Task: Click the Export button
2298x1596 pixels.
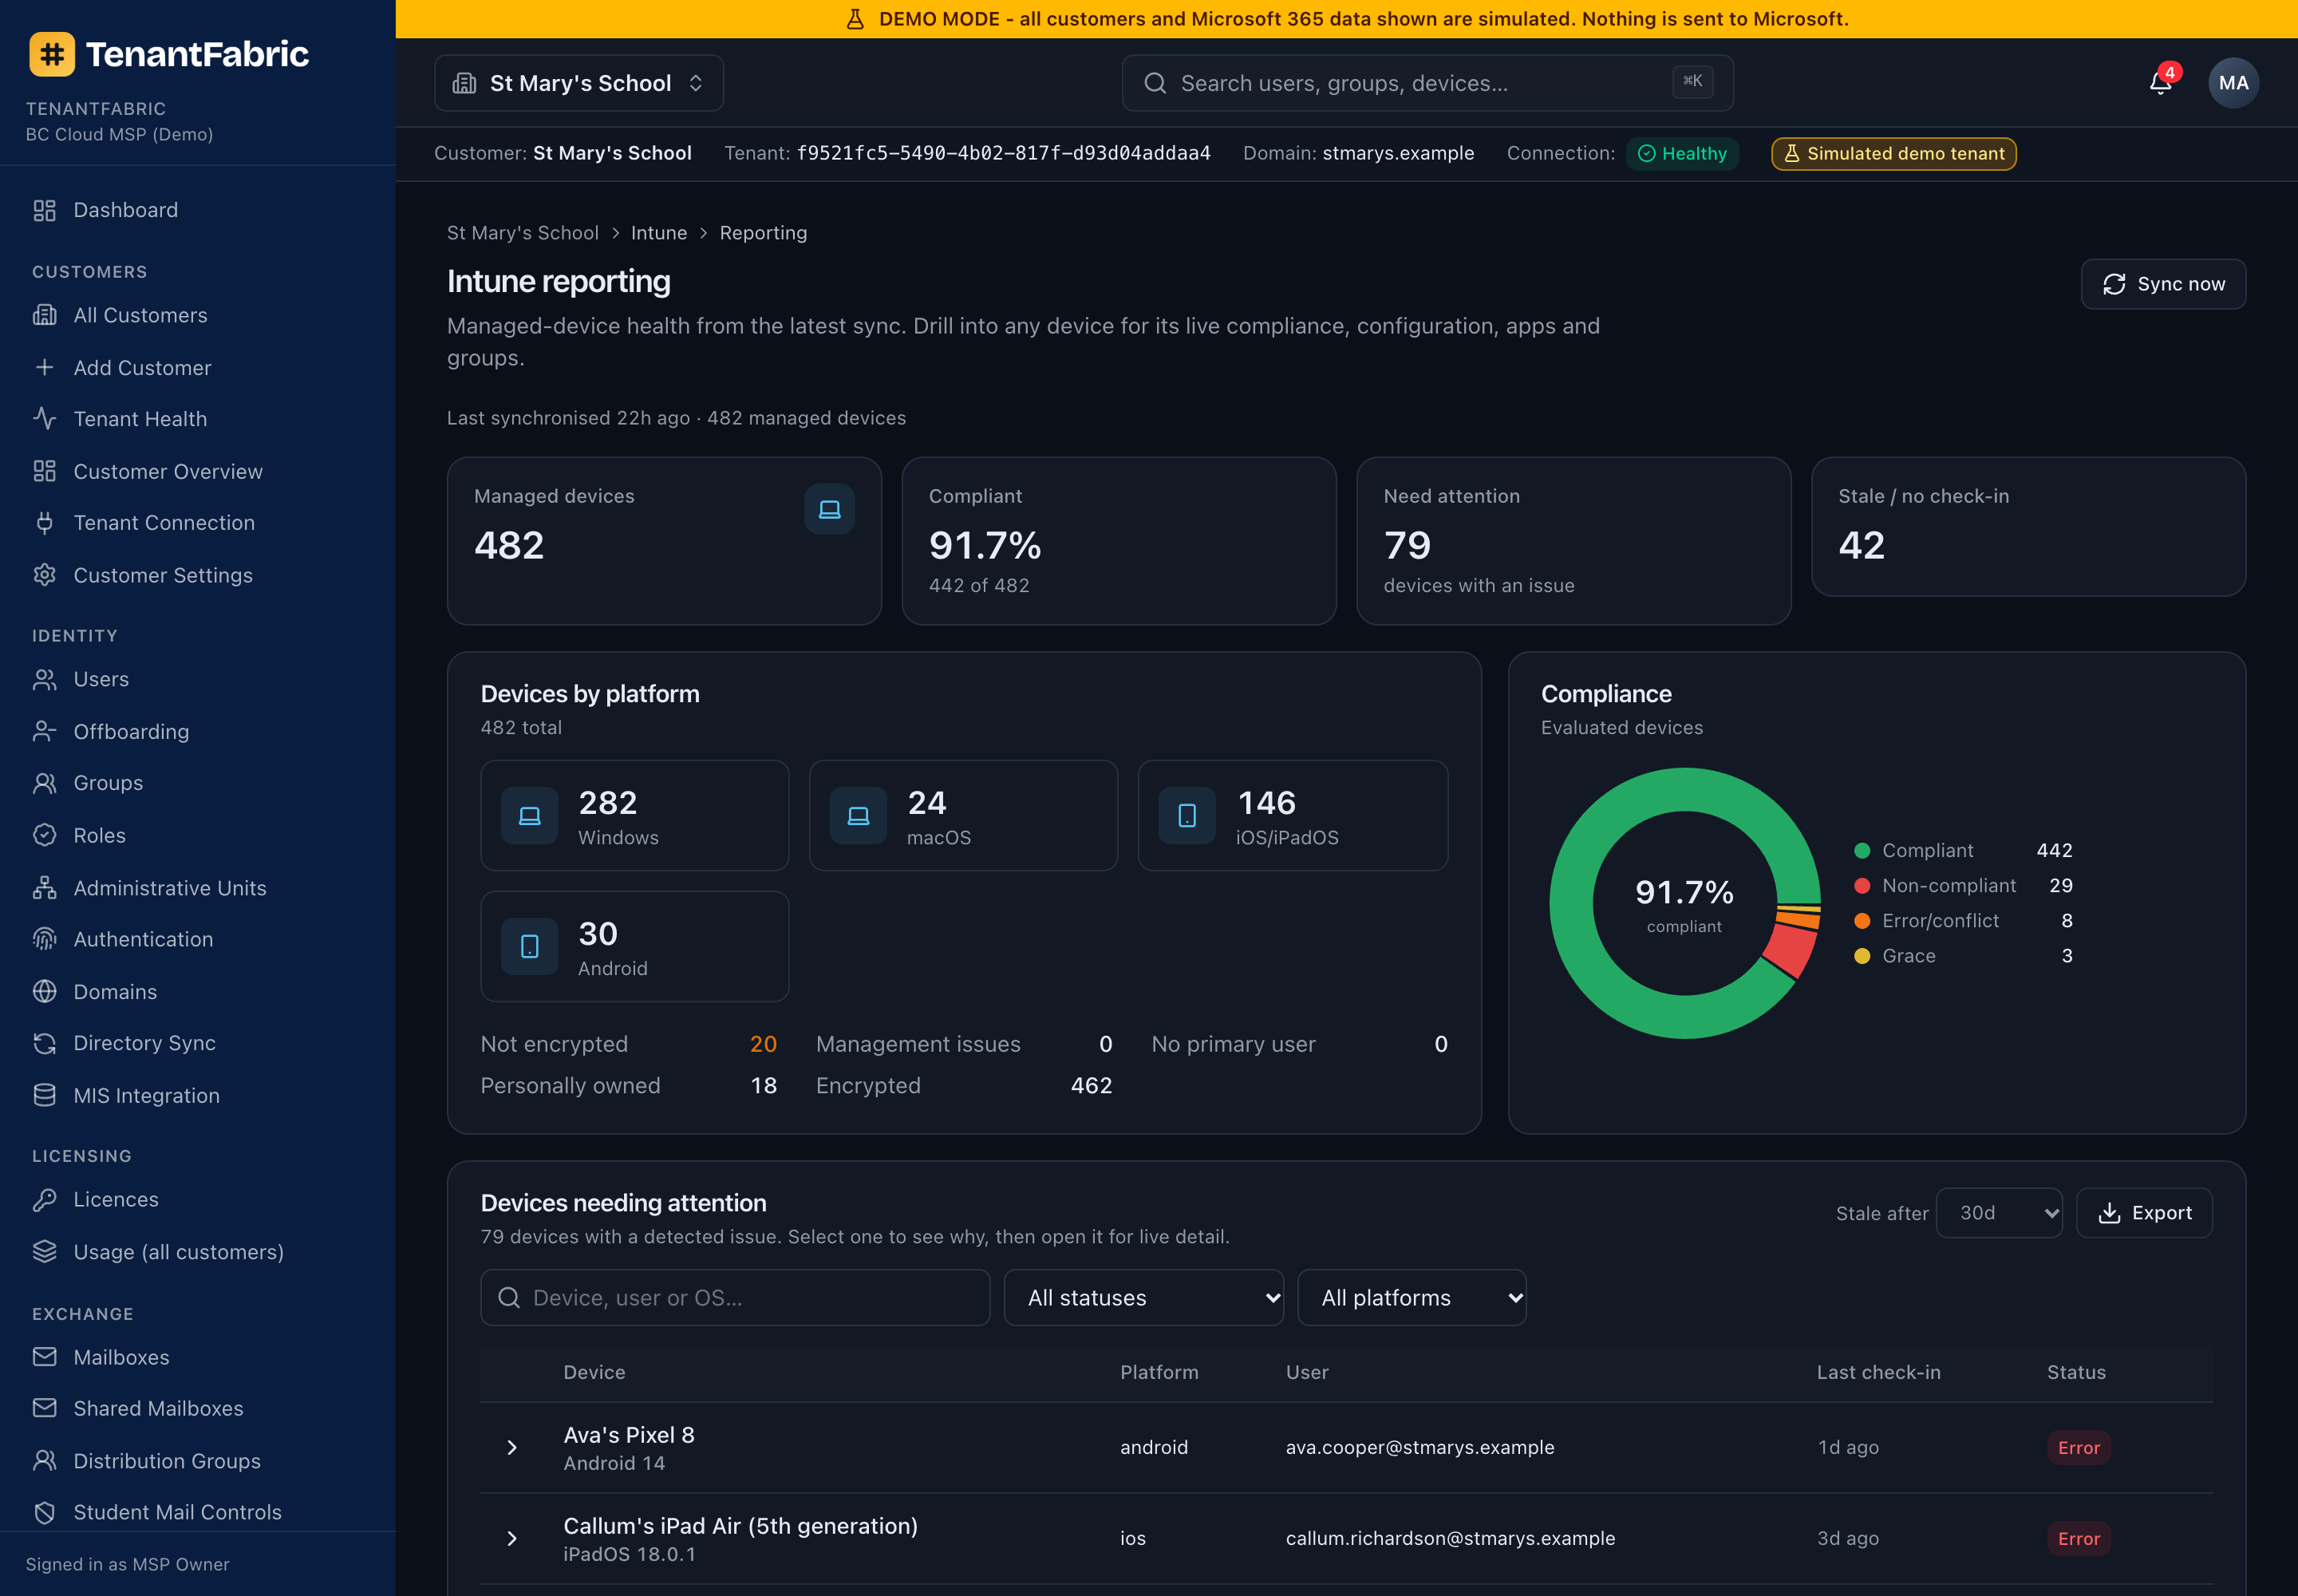Action: click(2144, 1213)
